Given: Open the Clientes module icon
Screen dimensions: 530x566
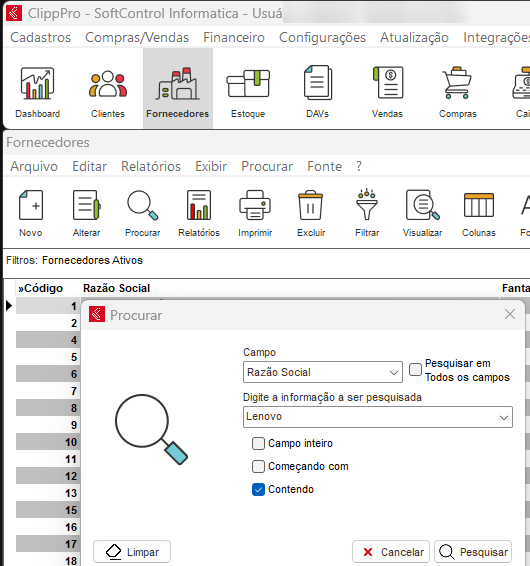Looking at the screenshot, I should click(108, 83).
